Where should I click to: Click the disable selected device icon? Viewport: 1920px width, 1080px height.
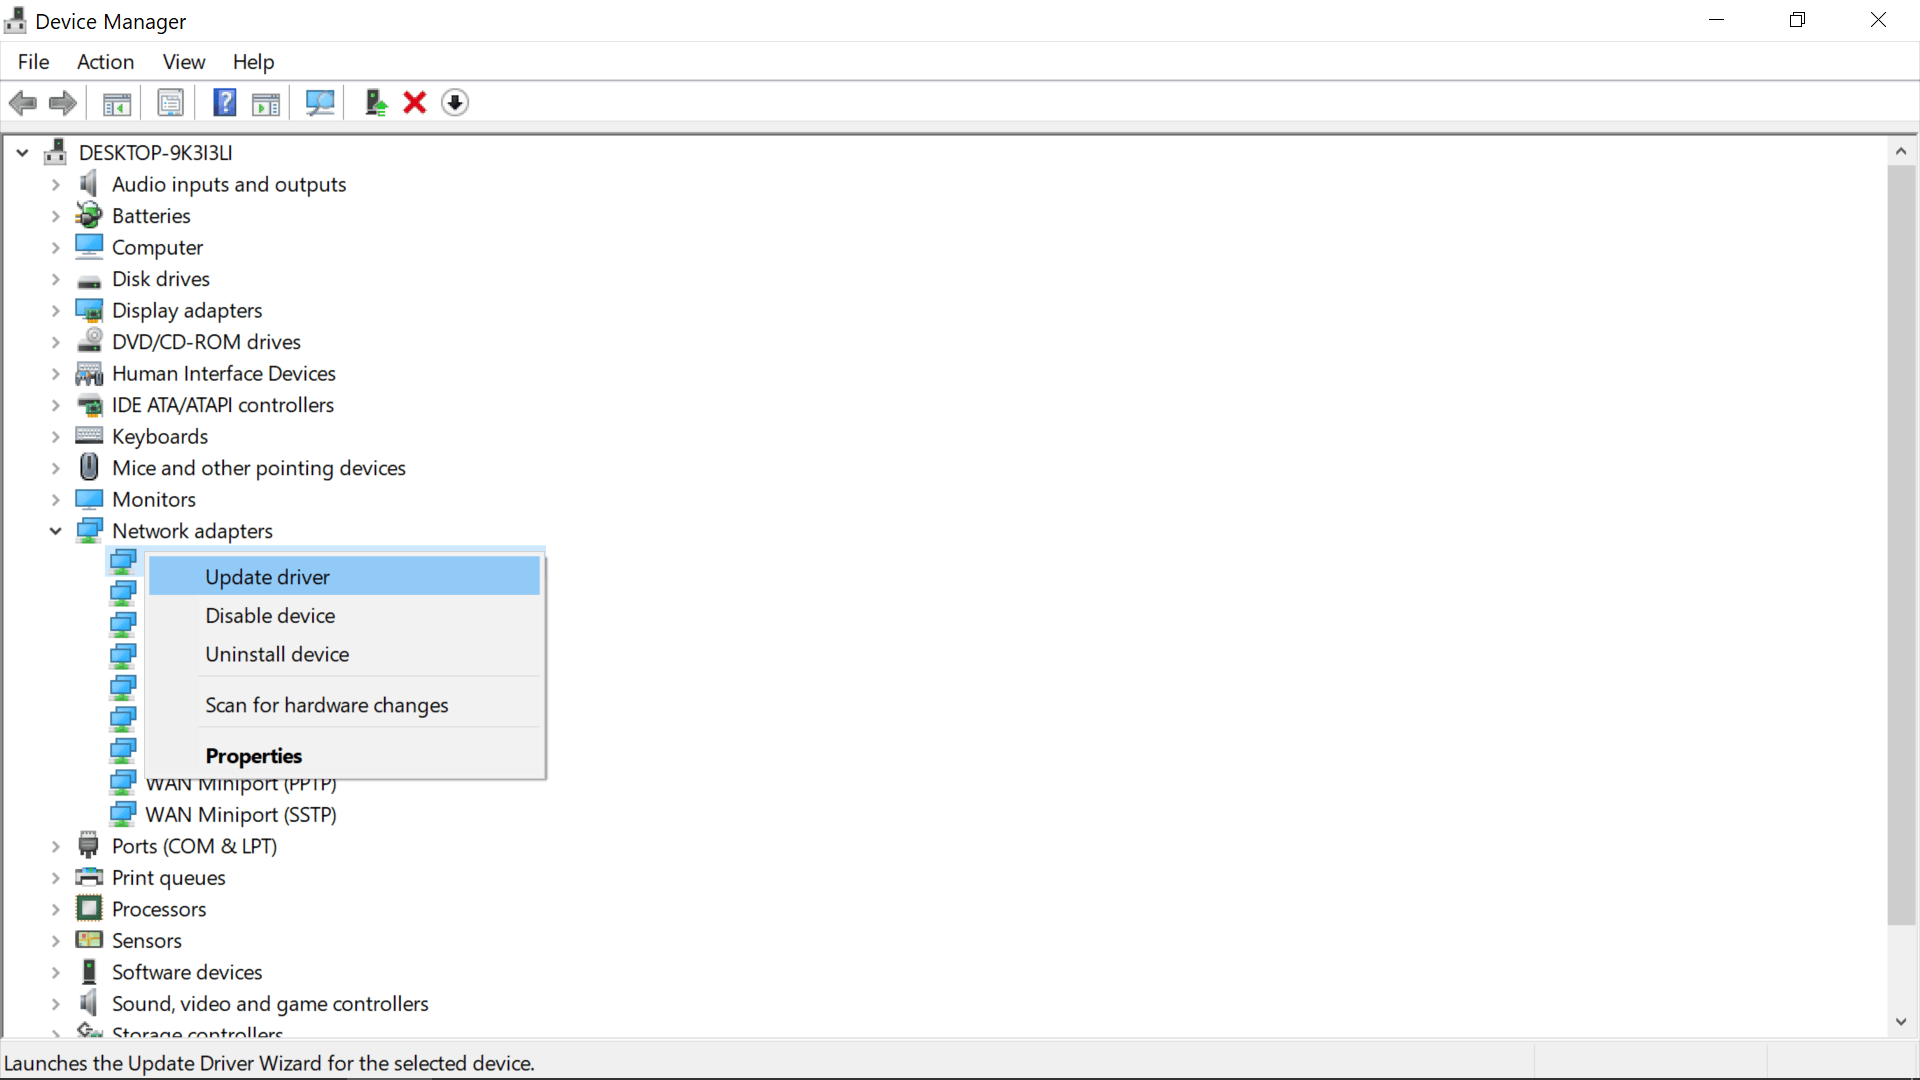point(456,102)
